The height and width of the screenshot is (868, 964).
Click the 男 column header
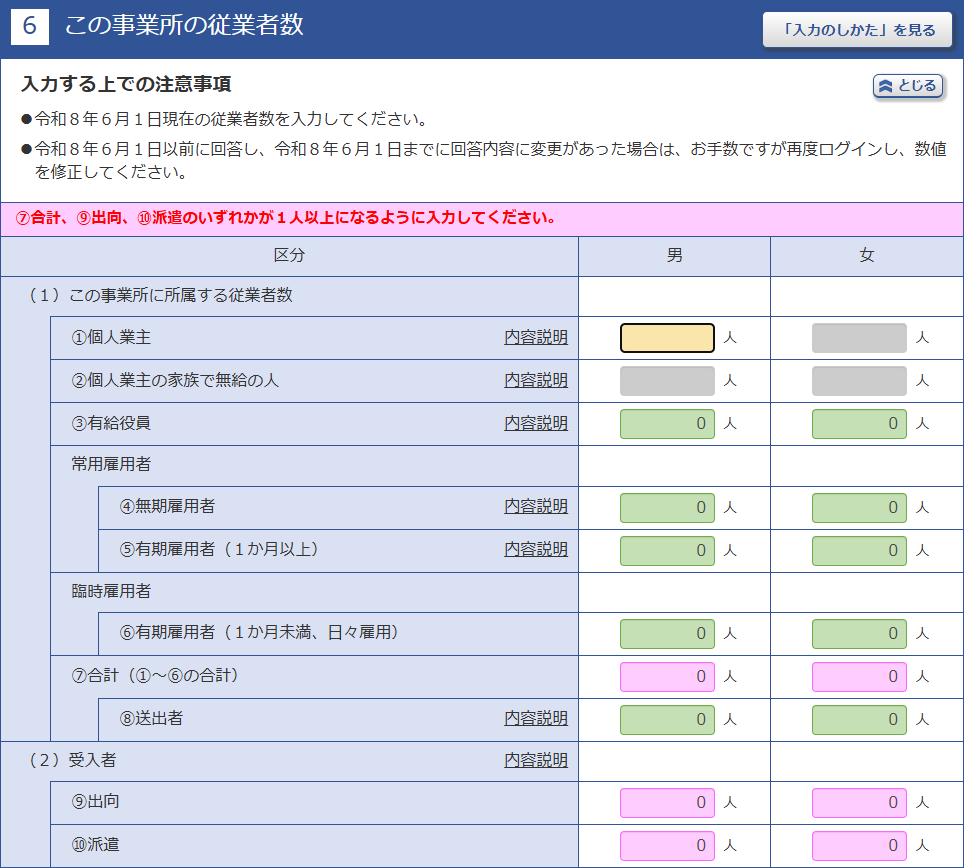[x=674, y=256]
